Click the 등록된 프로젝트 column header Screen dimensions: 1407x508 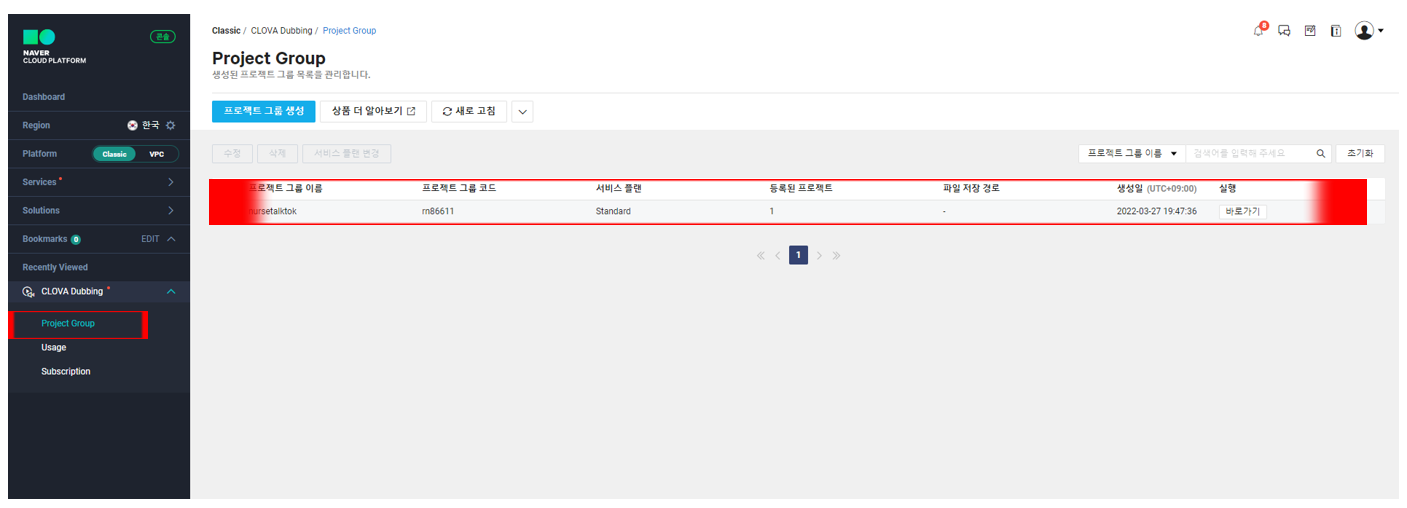pyautogui.click(x=801, y=188)
